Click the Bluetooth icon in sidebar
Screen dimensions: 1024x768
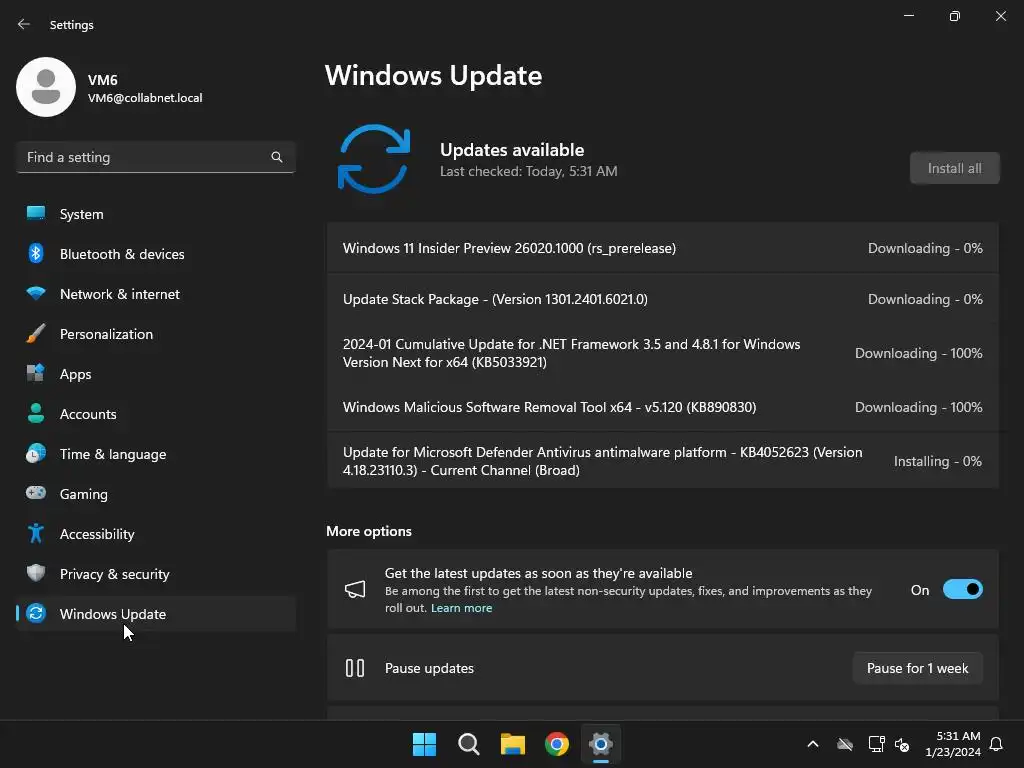tap(36, 253)
